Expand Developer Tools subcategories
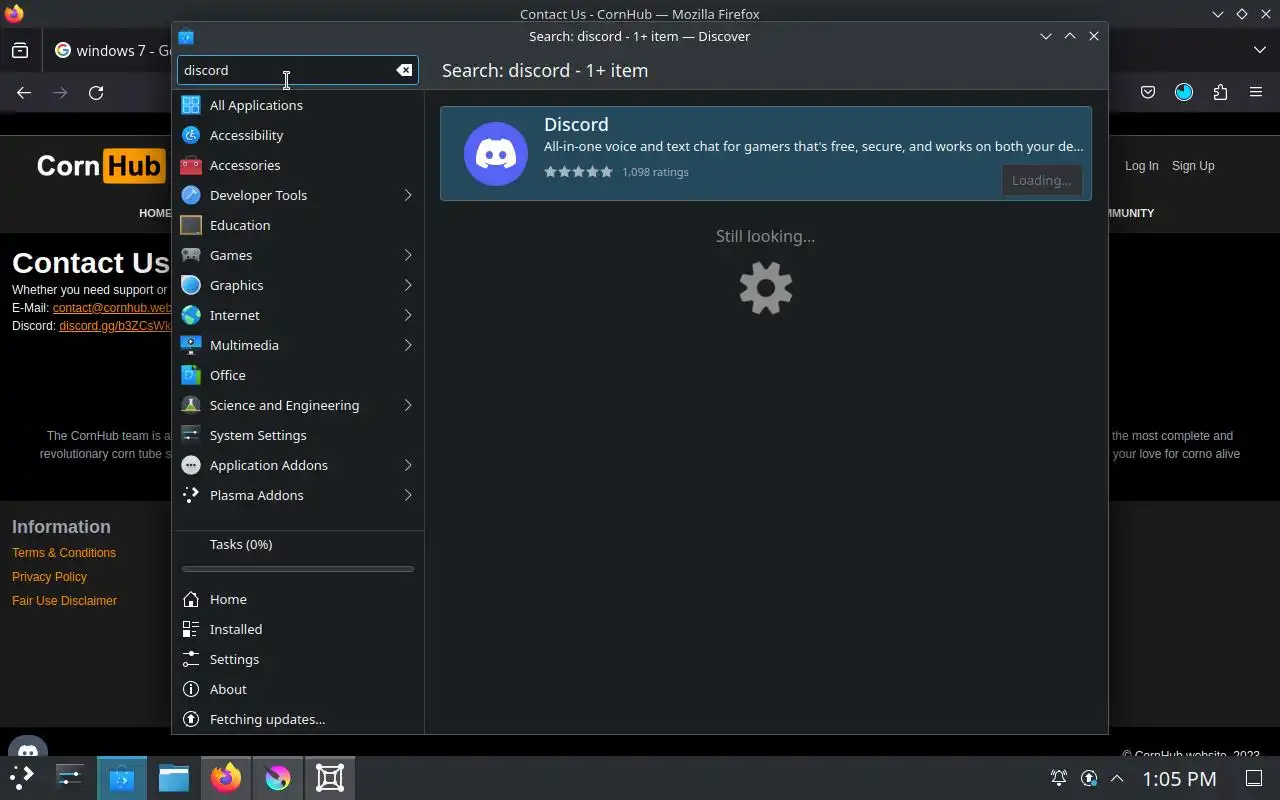 408,195
